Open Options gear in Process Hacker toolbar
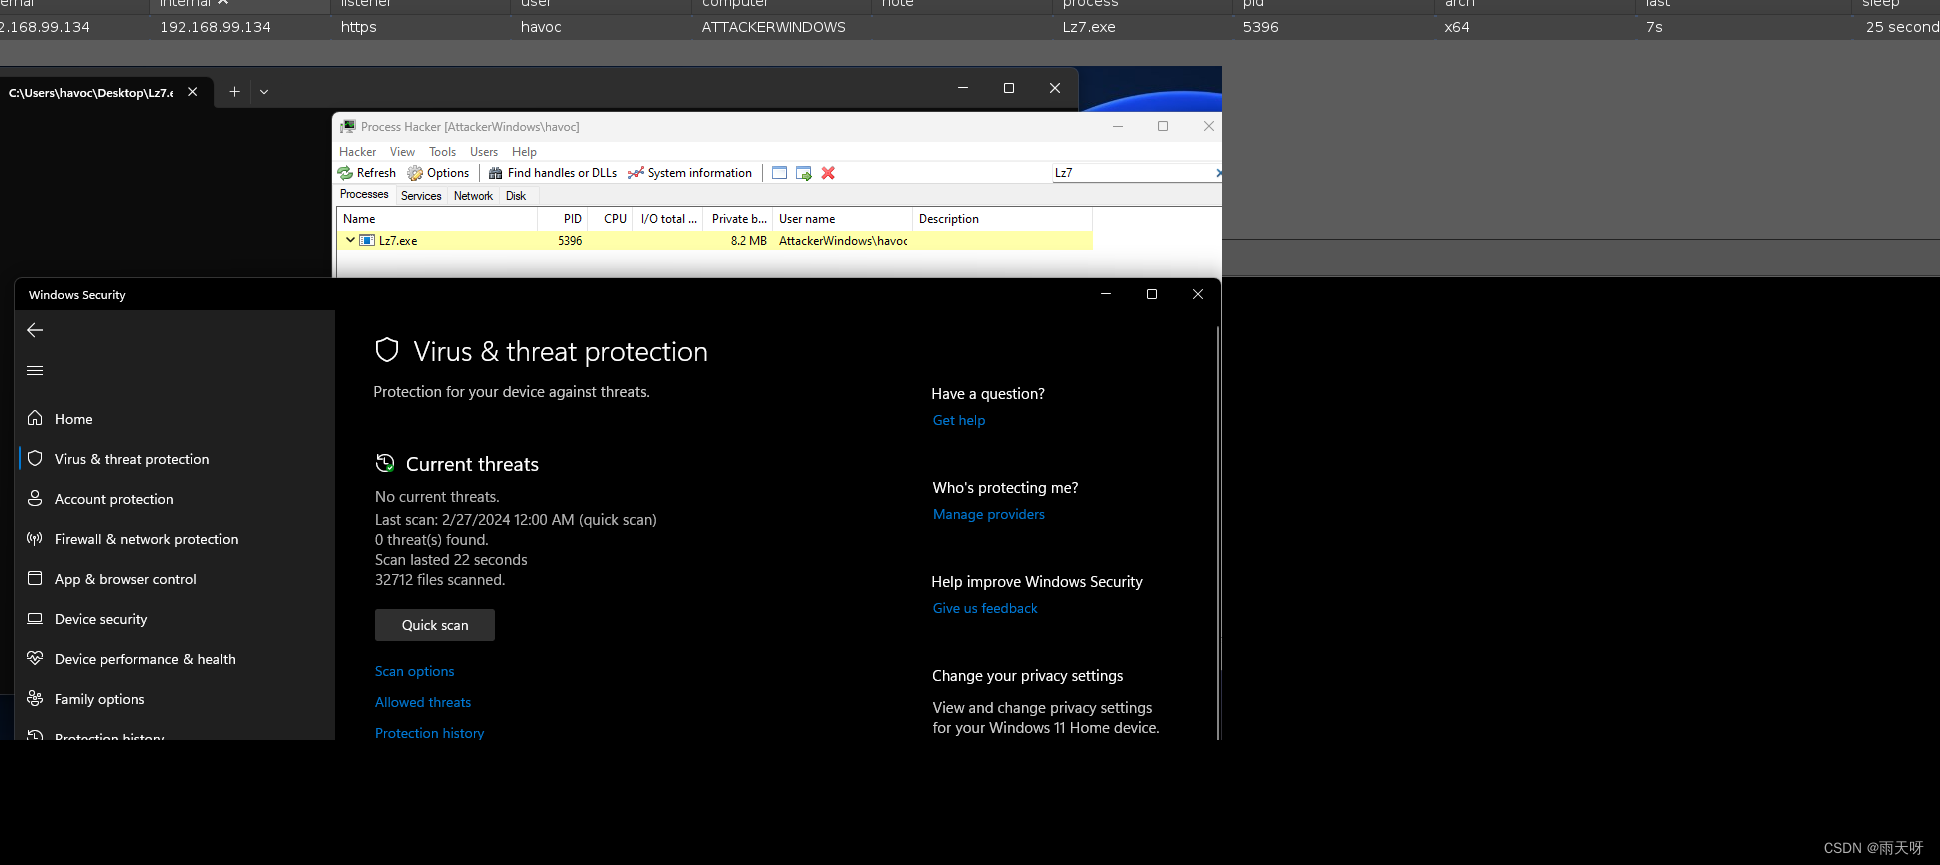The height and width of the screenshot is (865, 1940). 415,173
